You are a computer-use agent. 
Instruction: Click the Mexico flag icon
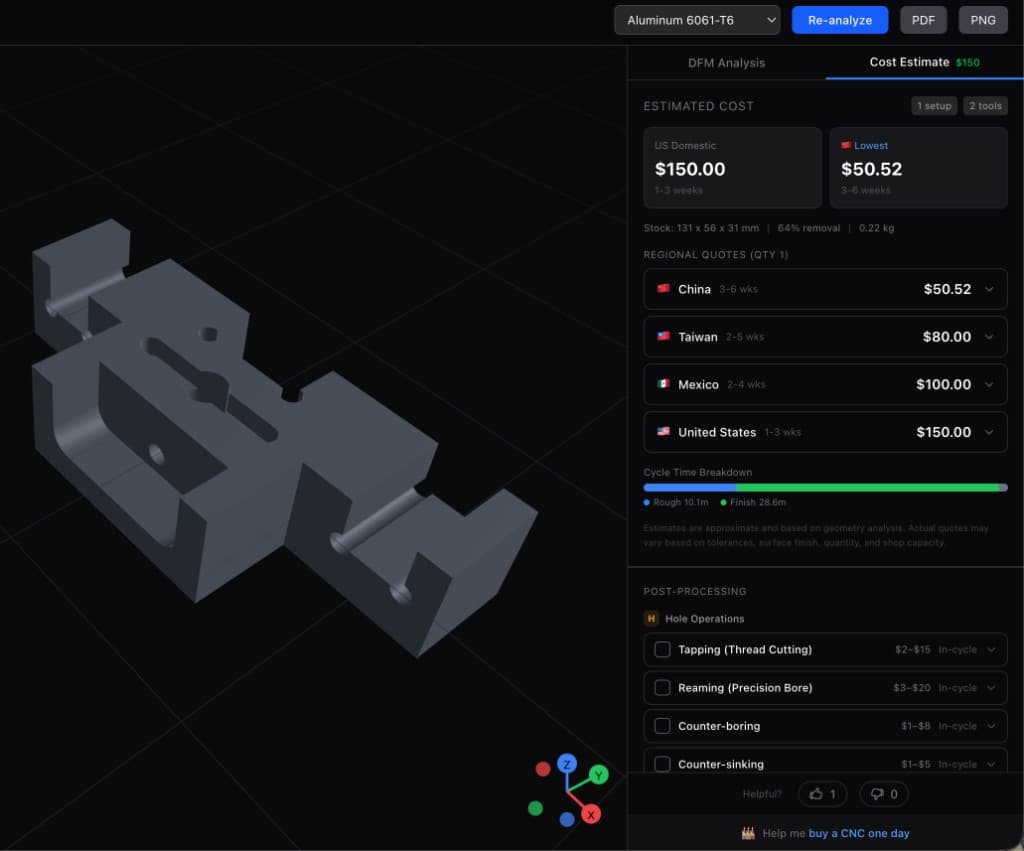[662, 384]
